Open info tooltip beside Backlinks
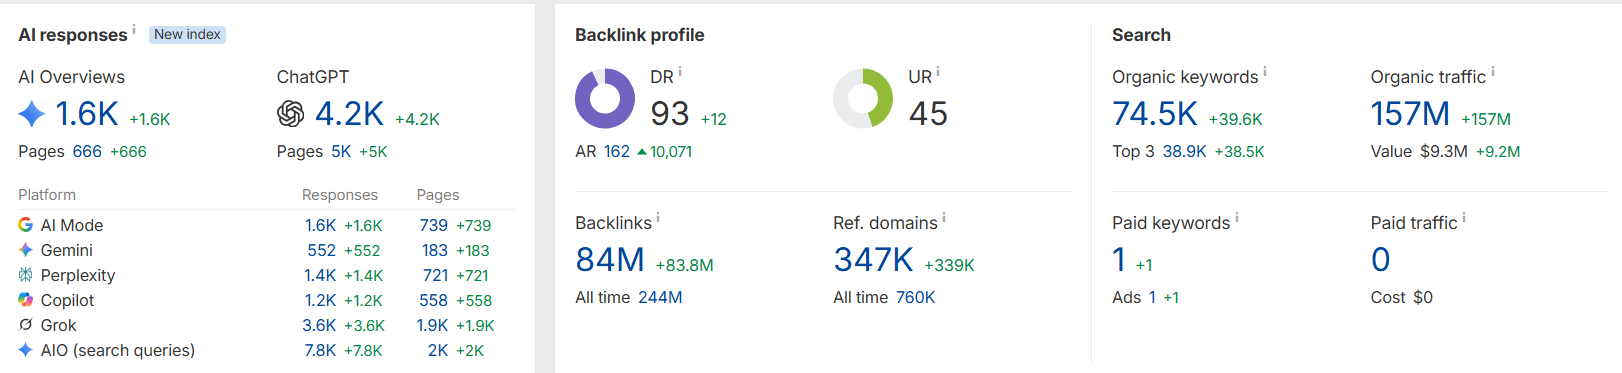 click(658, 218)
